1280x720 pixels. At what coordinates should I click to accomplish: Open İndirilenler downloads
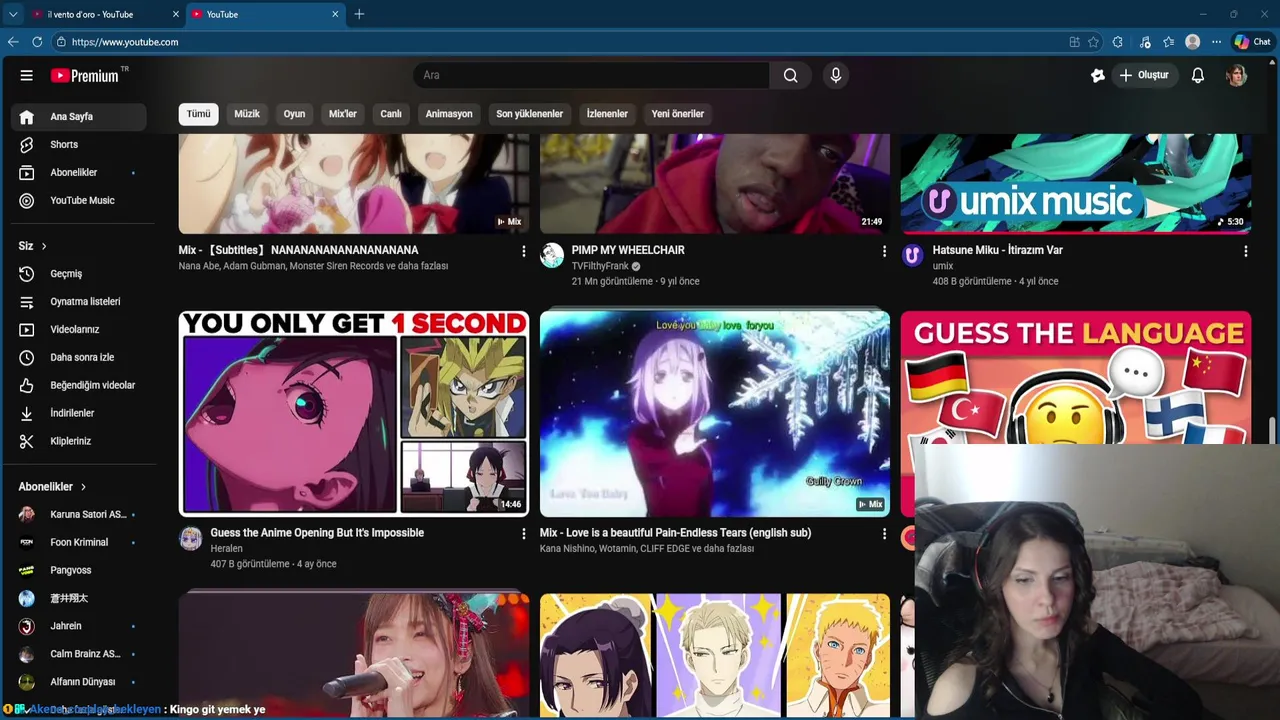tap(79, 414)
